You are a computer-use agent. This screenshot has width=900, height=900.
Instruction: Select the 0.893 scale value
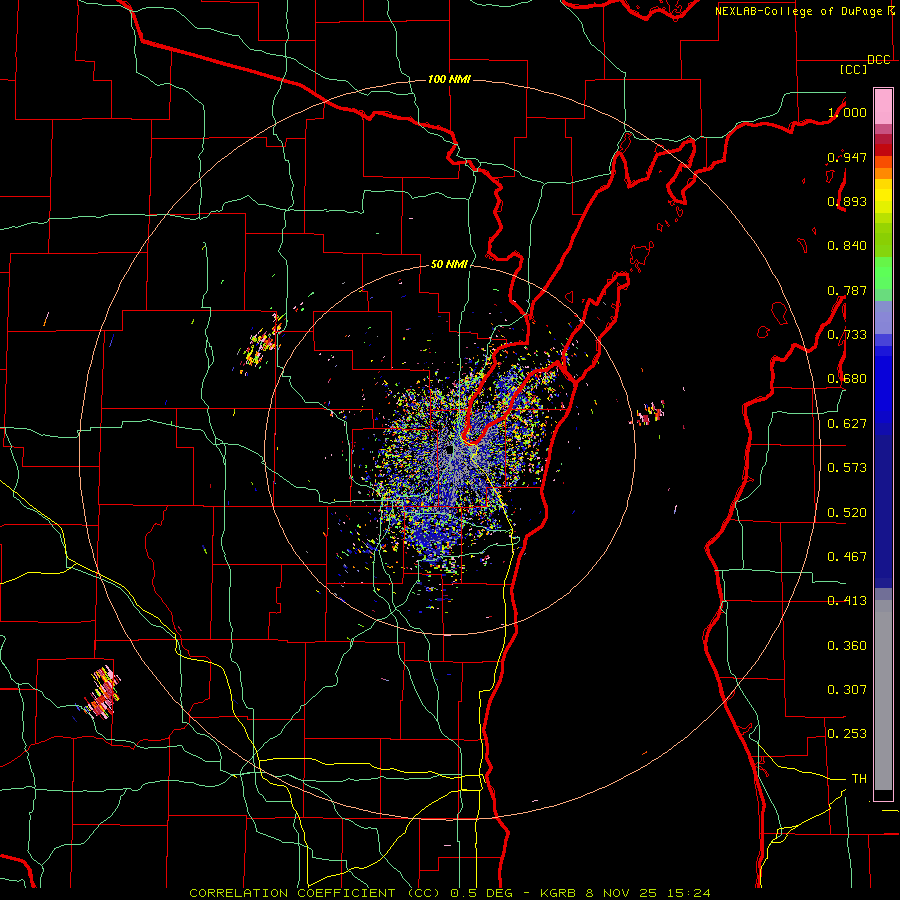(847, 201)
